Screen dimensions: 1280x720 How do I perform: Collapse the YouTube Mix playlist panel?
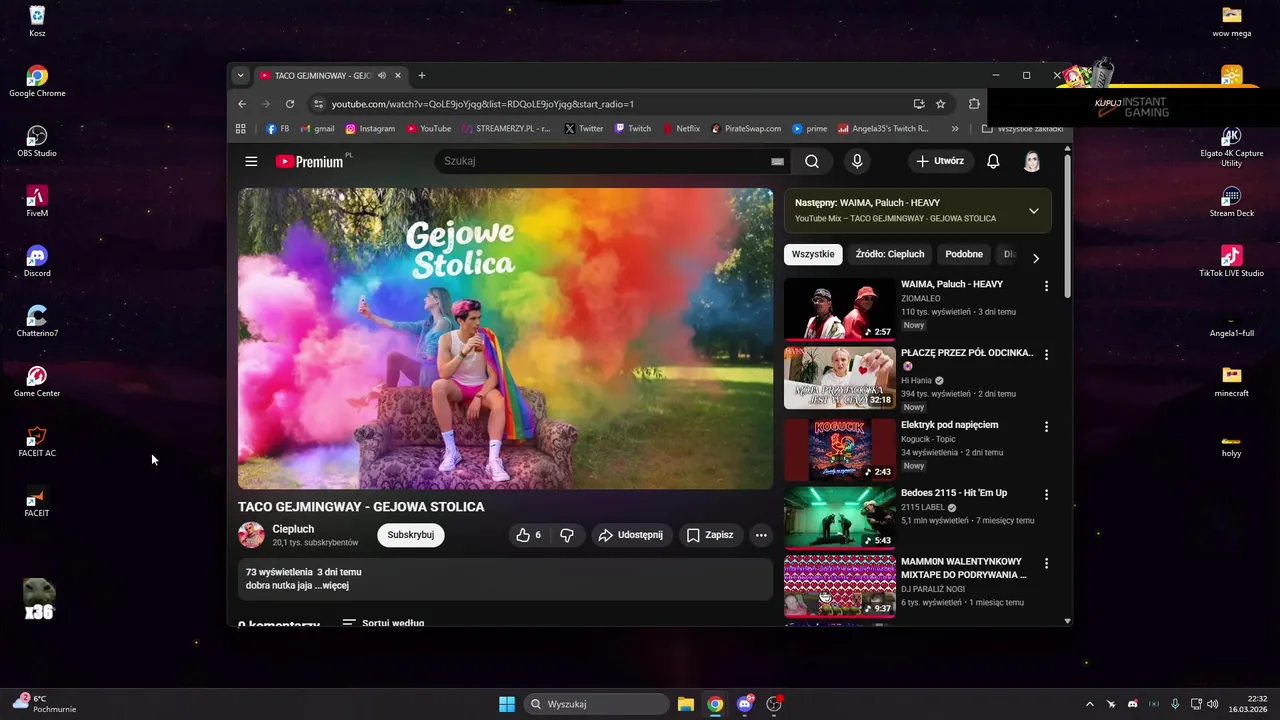[1034, 211]
